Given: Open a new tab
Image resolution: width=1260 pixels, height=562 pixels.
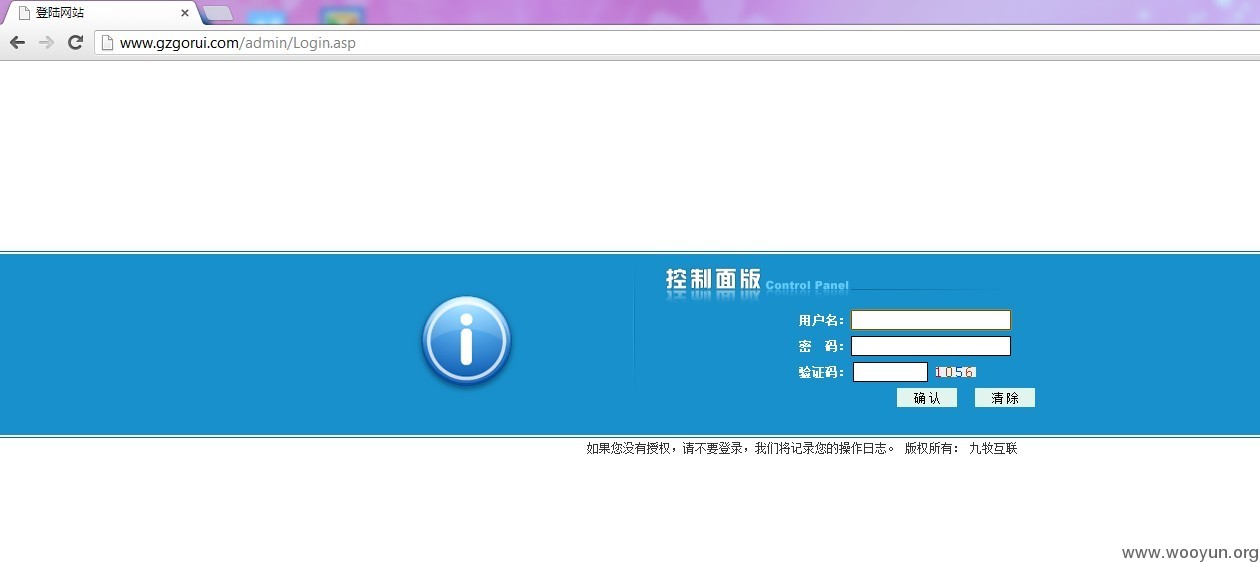Looking at the screenshot, I should (218, 13).
